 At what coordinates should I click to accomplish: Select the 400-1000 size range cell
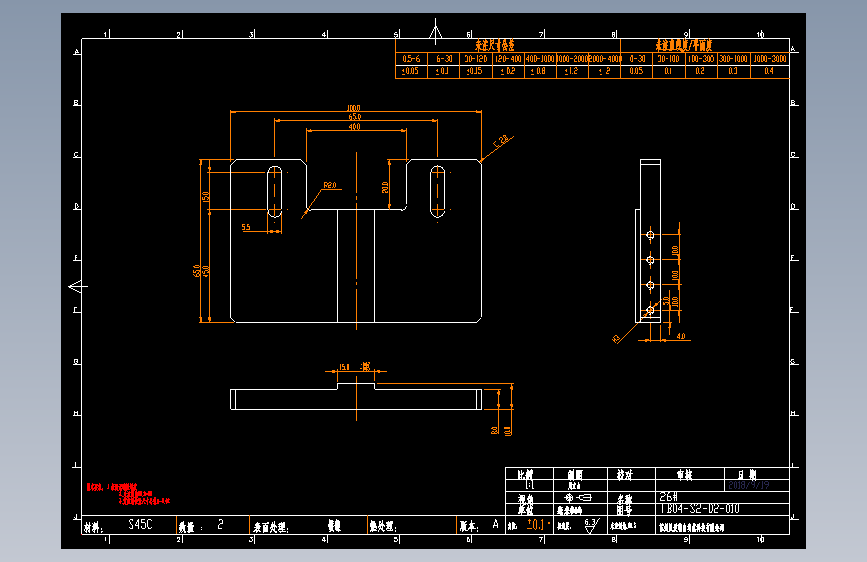540,59
